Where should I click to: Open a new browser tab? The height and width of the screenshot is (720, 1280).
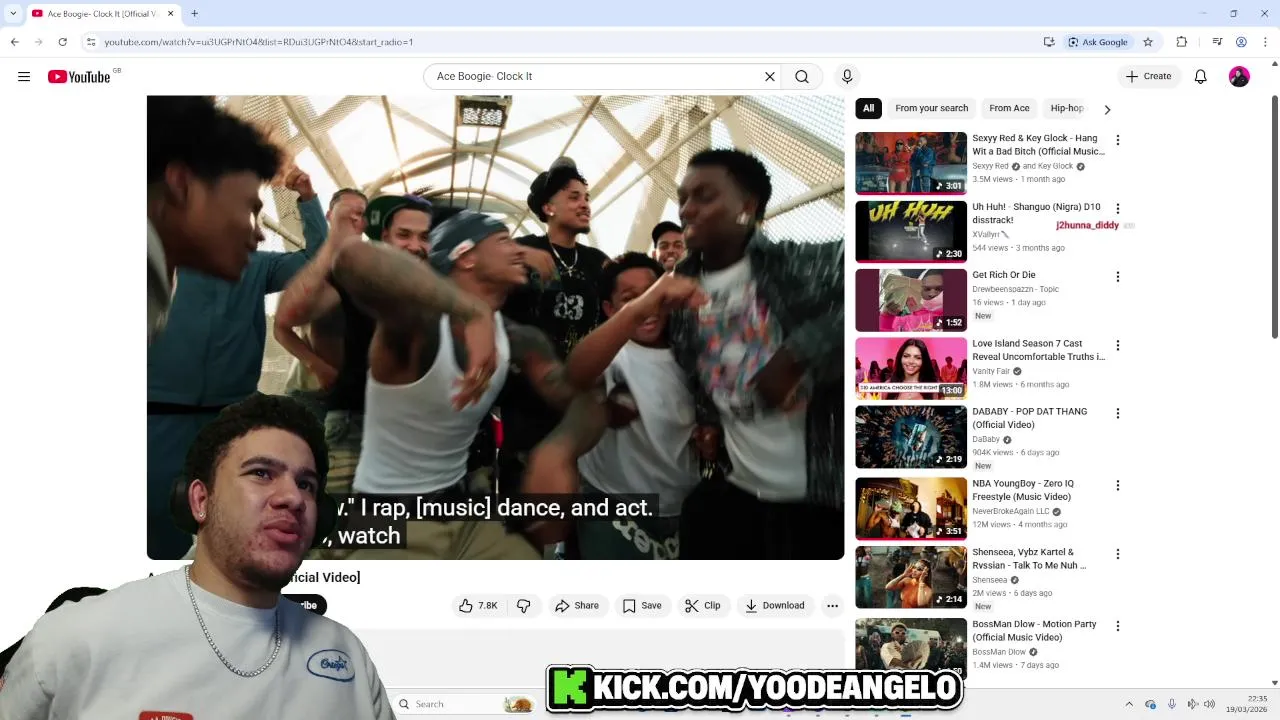(x=194, y=13)
